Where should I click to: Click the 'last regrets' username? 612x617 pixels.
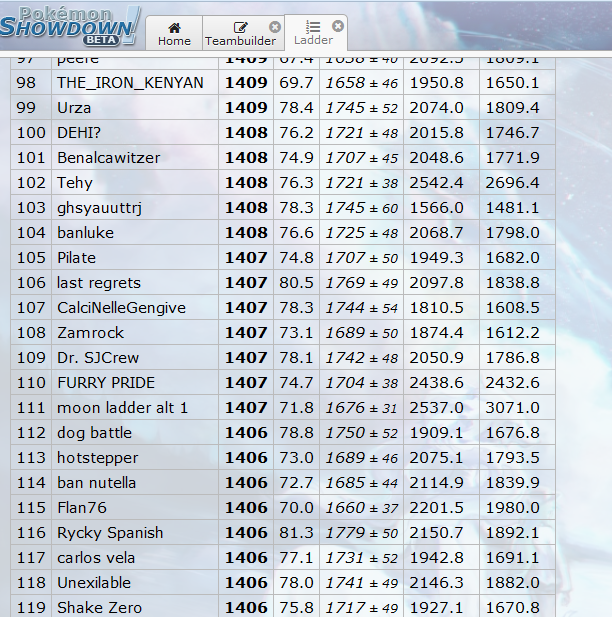(x=99, y=283)
